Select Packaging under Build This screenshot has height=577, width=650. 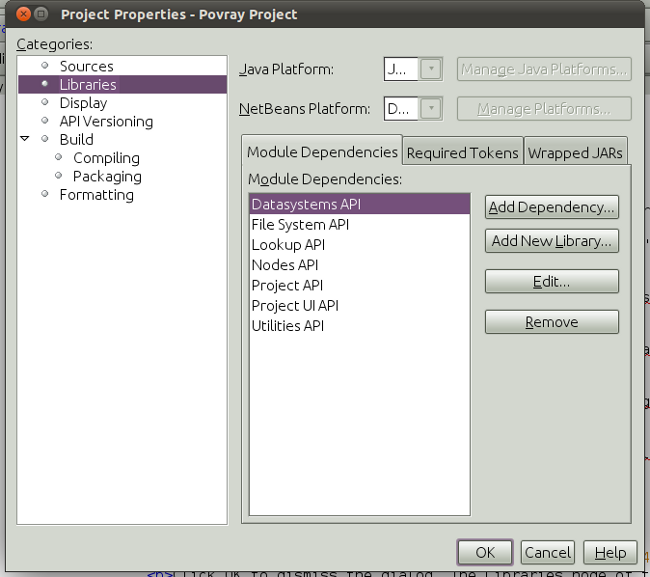tap(107, 176)
